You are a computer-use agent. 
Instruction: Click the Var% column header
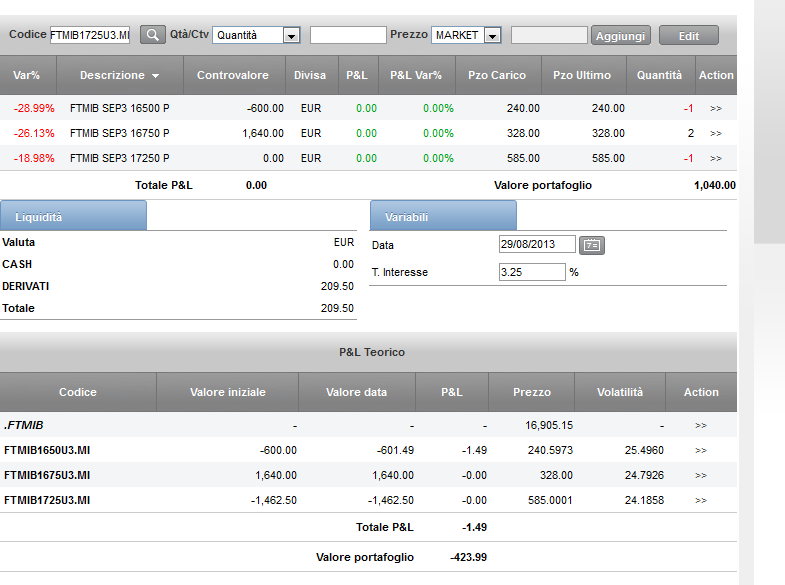click(x=27, y=75)
